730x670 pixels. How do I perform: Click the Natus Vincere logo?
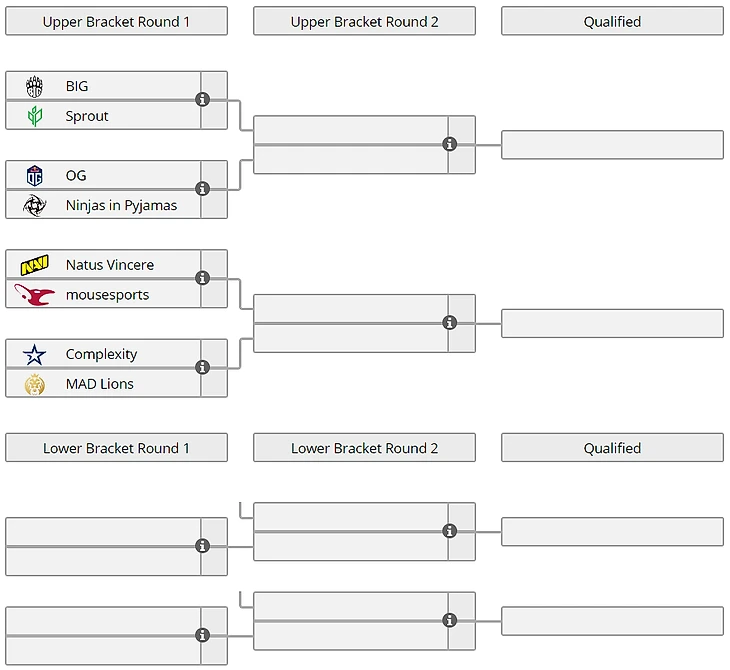click(35, 265)
